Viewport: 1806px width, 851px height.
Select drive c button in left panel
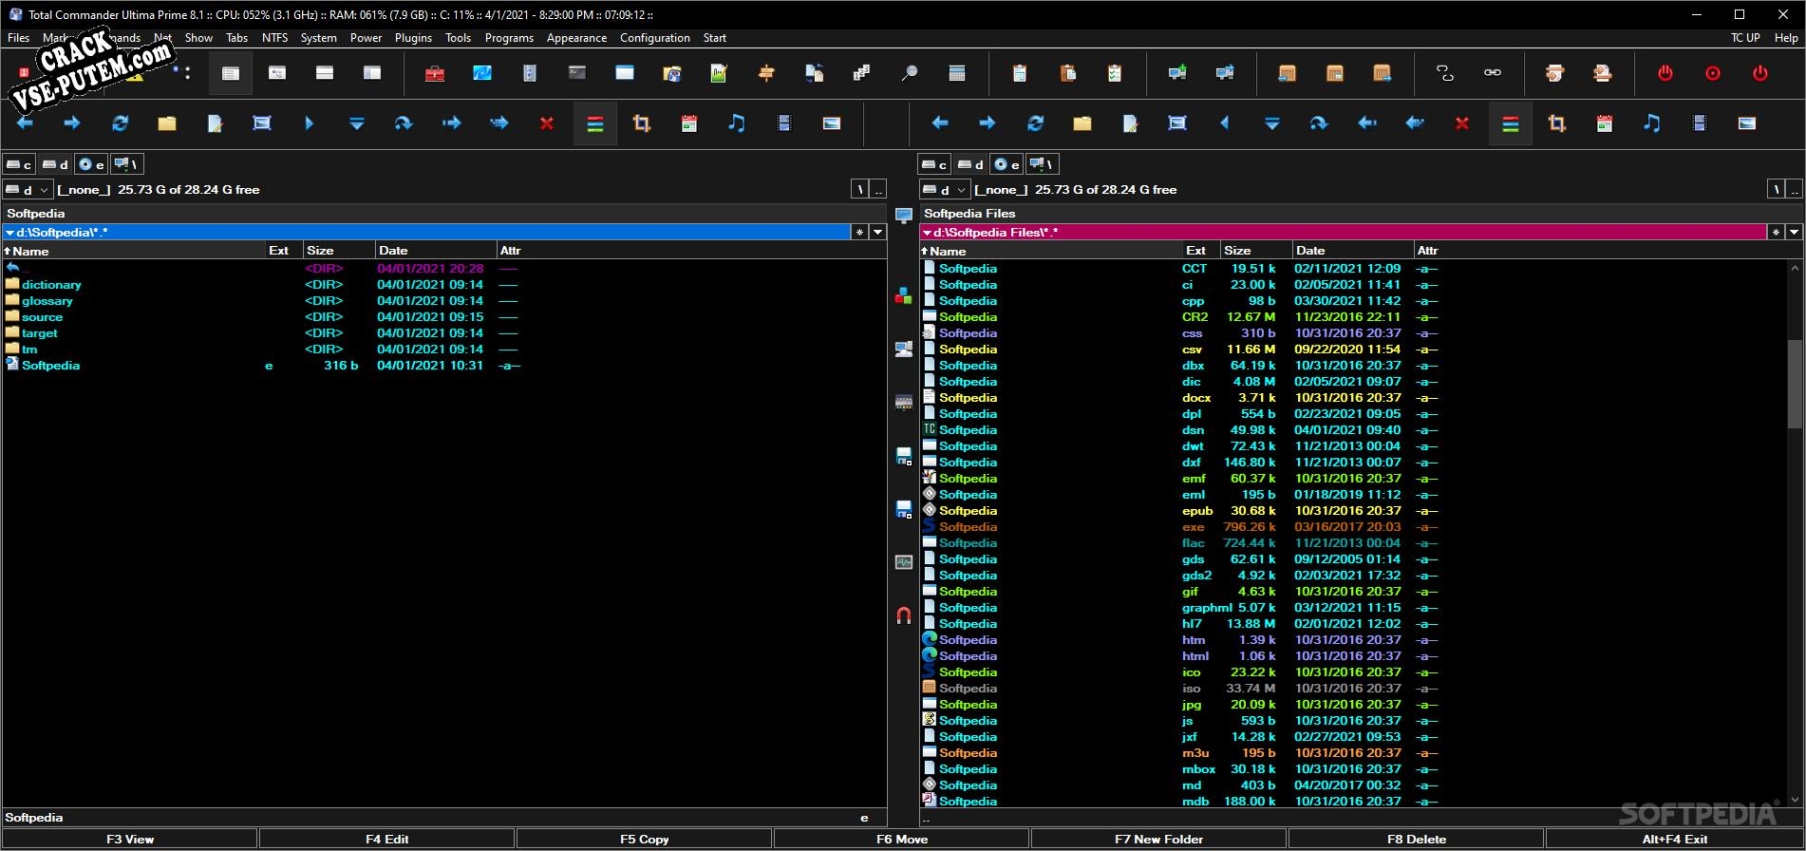(x=19, y=164)
